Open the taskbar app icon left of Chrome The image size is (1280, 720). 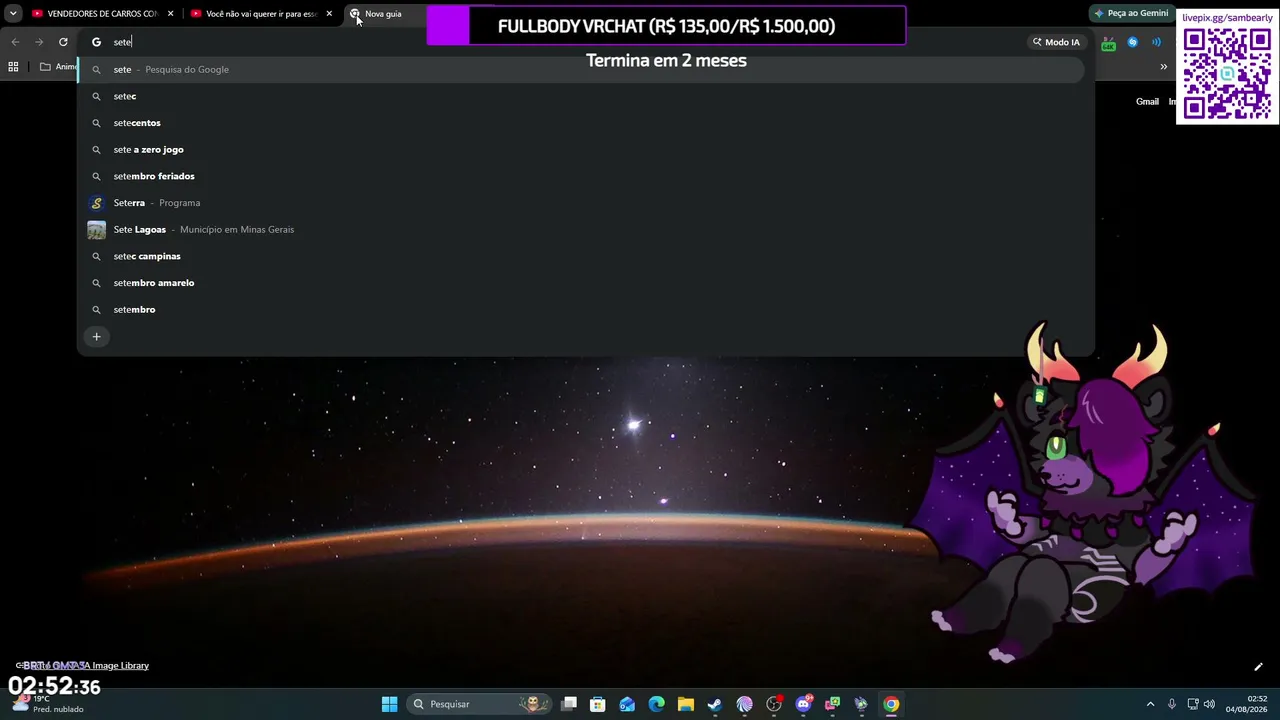(x=861, y=704)
